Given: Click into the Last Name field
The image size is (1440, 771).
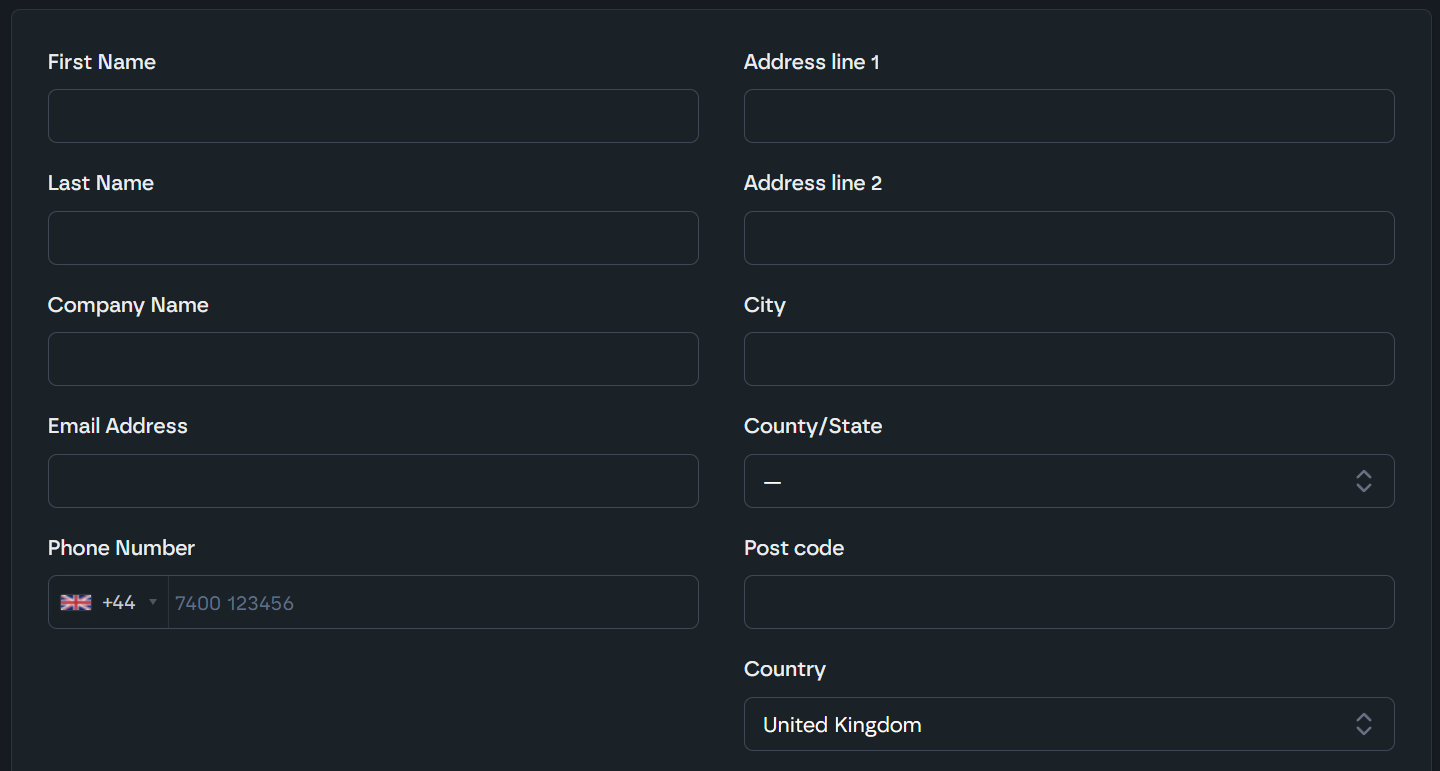Looking at the screenshot, I should point(373,238).
